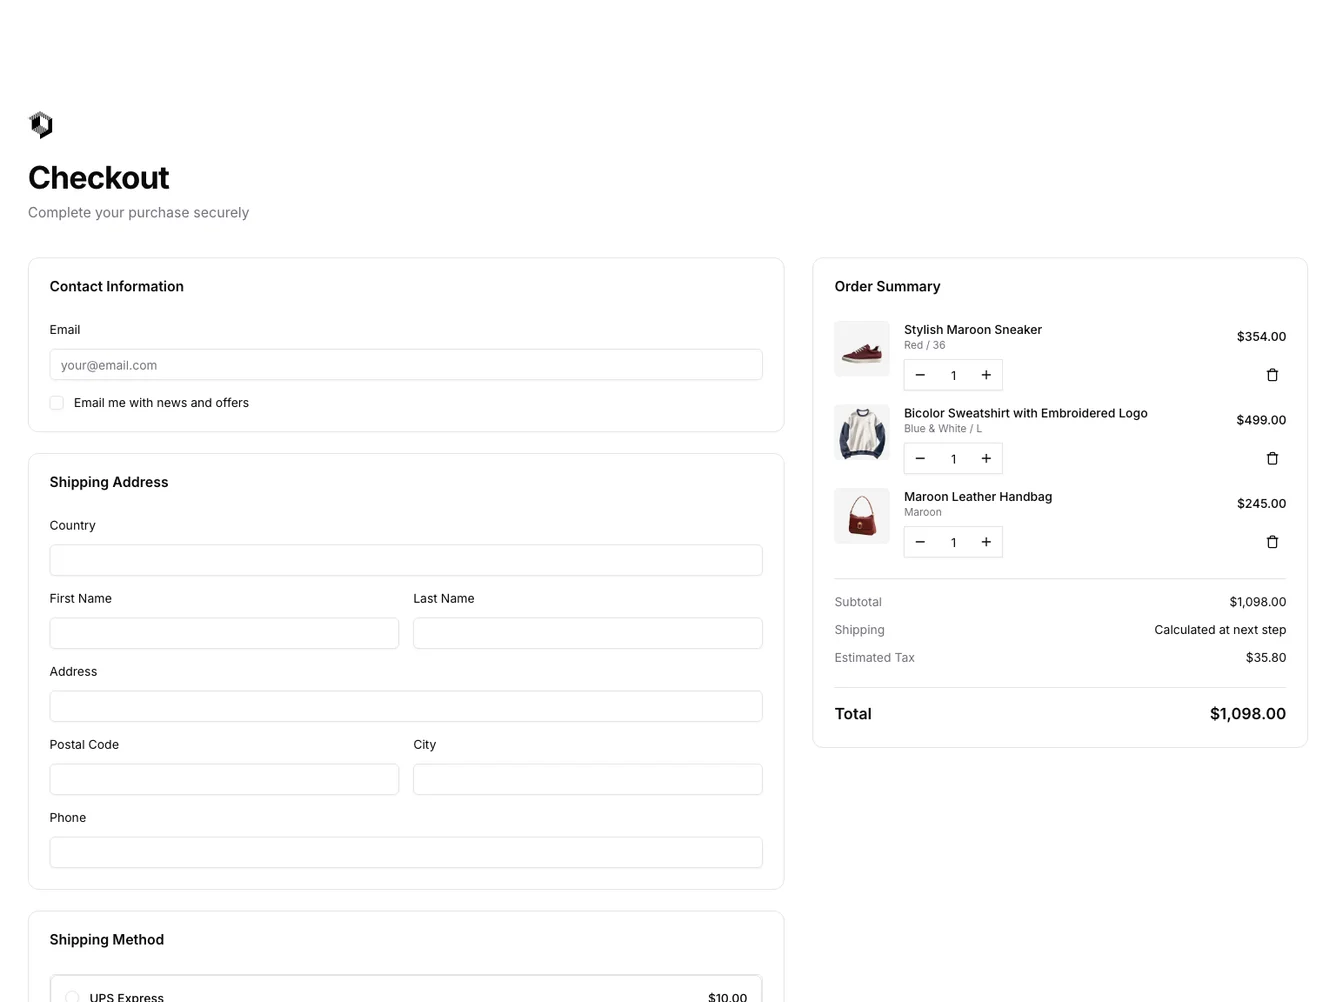Click the store logo above Checkout heading
The image size is (1336, 1002).
coord(41,125)
